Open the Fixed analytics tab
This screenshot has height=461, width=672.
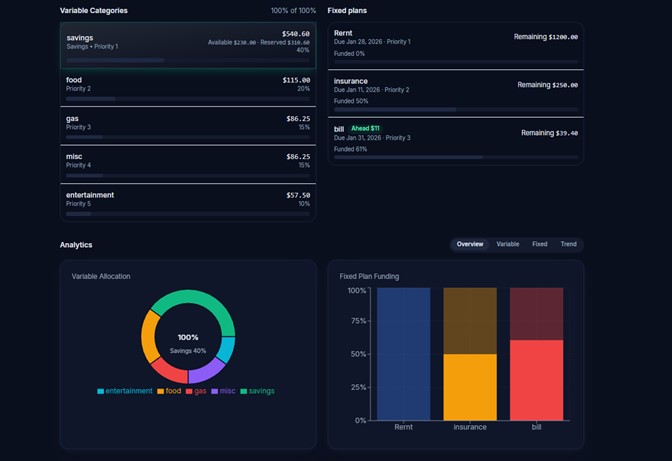pyautogui.click(x=539, y=244)
